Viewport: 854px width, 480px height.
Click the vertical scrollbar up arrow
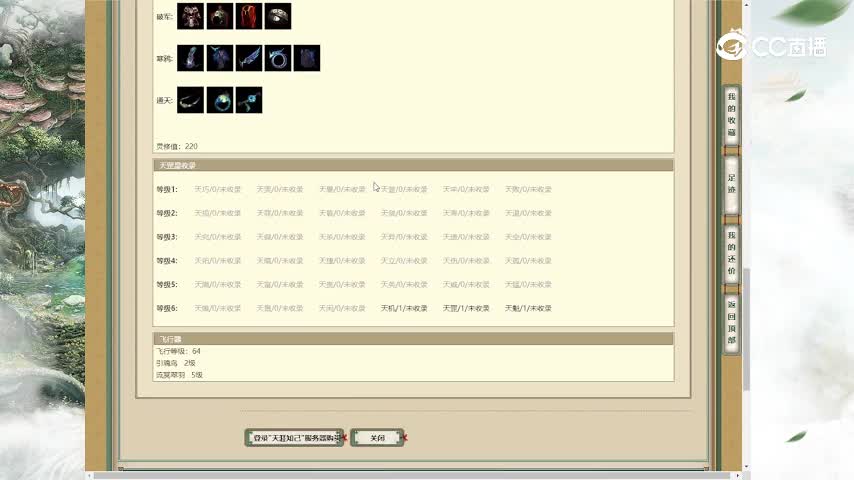[747, 4]
